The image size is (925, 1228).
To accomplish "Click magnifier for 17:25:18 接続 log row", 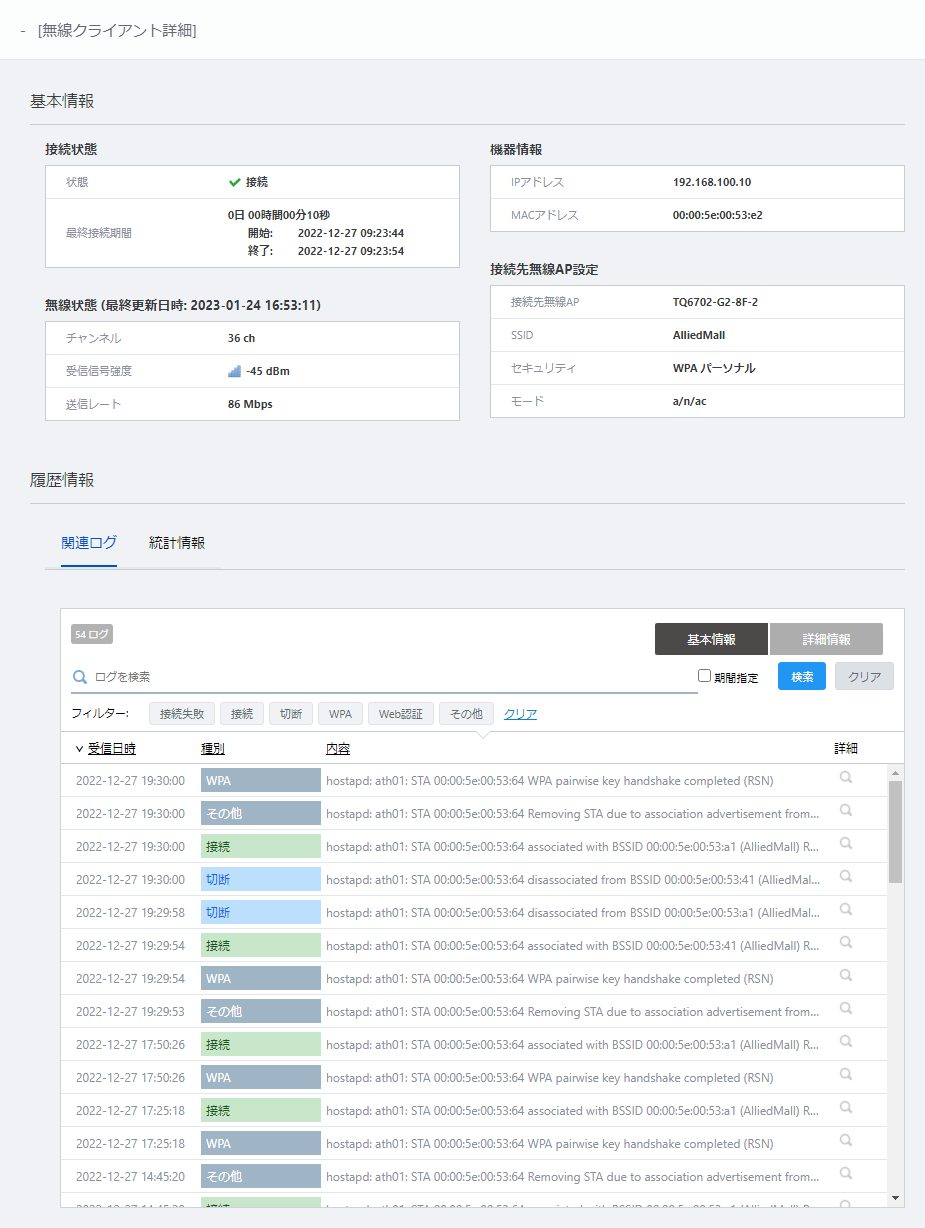I will tap(845, 1108).
